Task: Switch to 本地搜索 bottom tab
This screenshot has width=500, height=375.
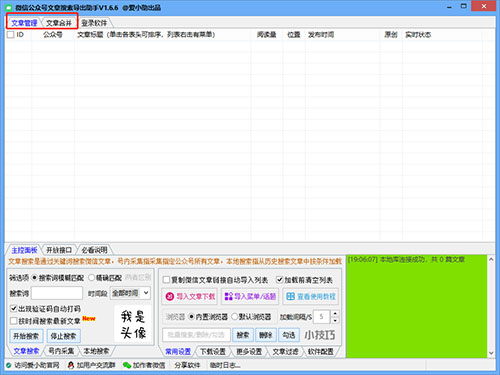Action: click(96, 351)
